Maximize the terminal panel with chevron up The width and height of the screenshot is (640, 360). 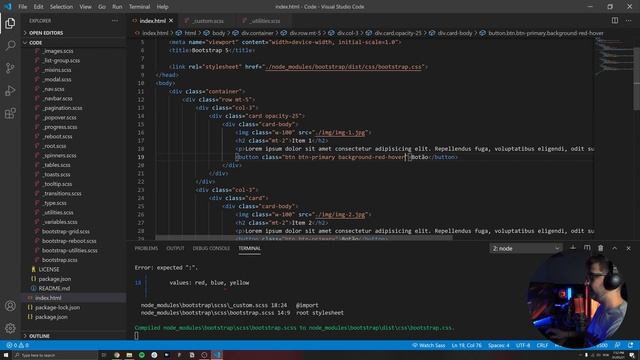[x=614, y=248]
